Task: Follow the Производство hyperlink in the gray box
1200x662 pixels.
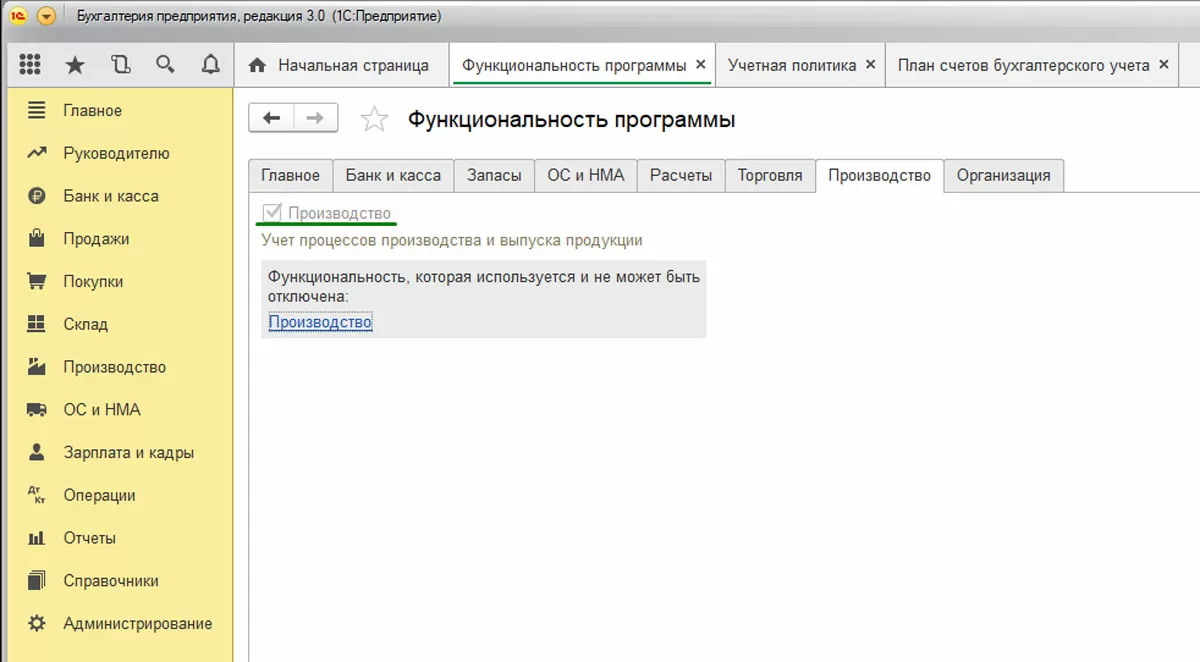Action: pyautogui.click(x=320, y=322)
